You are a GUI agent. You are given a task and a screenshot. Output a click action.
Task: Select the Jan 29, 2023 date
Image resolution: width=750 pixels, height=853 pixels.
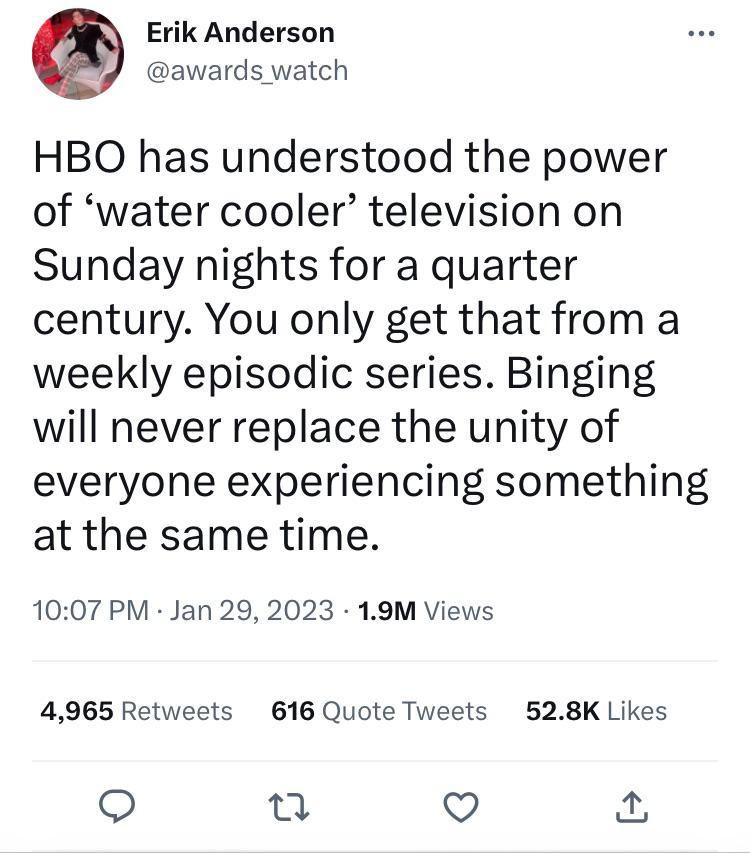tap(252, 610)
